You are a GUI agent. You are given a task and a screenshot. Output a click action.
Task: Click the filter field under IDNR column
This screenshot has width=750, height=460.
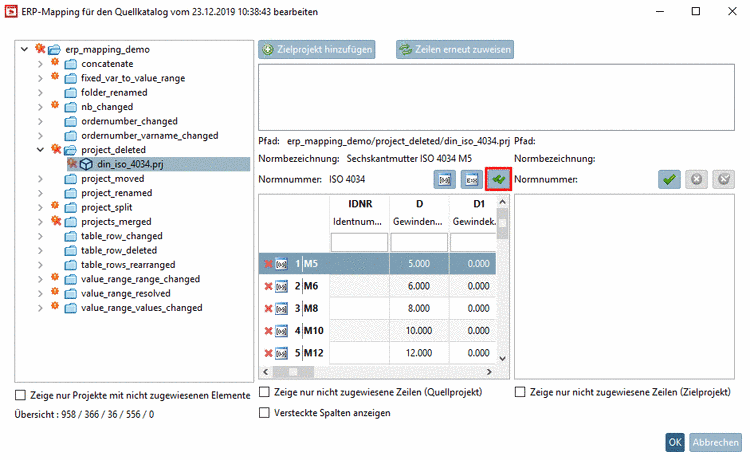pos(359,242)
